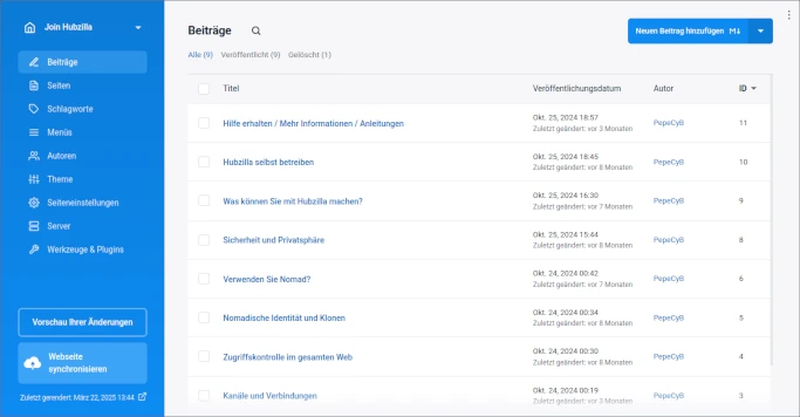The height and width of the screenshot is (417, 800).
Task: Open the post Hilfe erhalten / Mehr Informationen
Action: point(313,124)
